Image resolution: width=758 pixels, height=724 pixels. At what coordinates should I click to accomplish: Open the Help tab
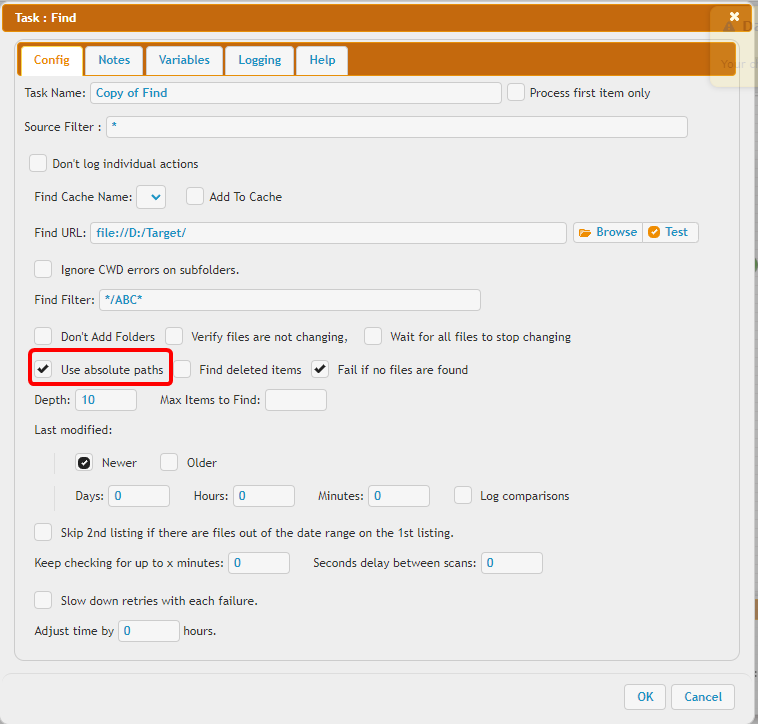(322, 60)
